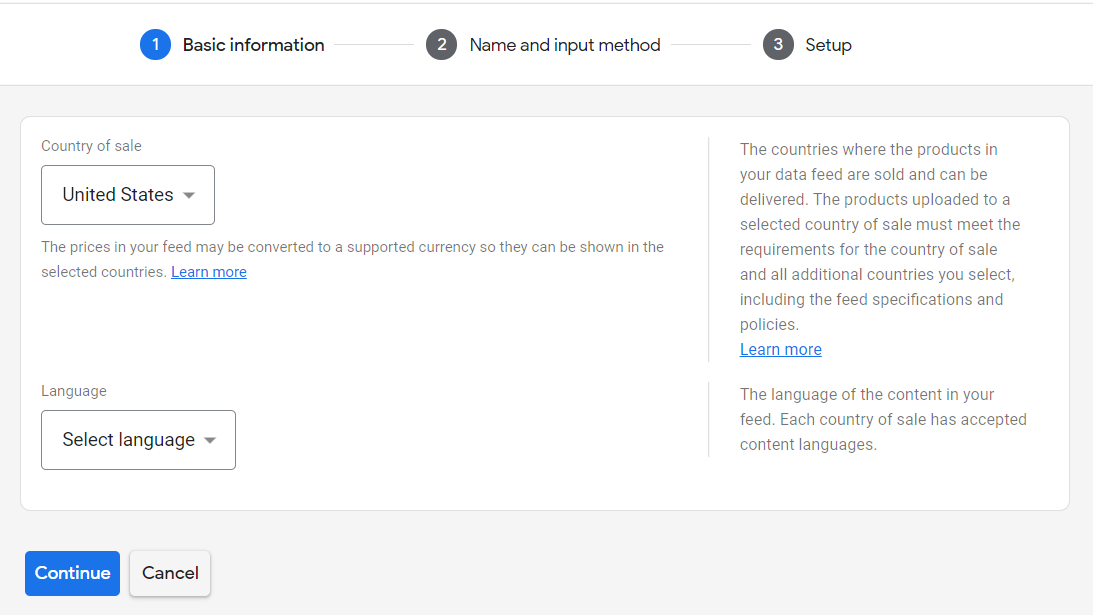
Task: Go to Name and input method step
Action: click(x=565, y=45)
